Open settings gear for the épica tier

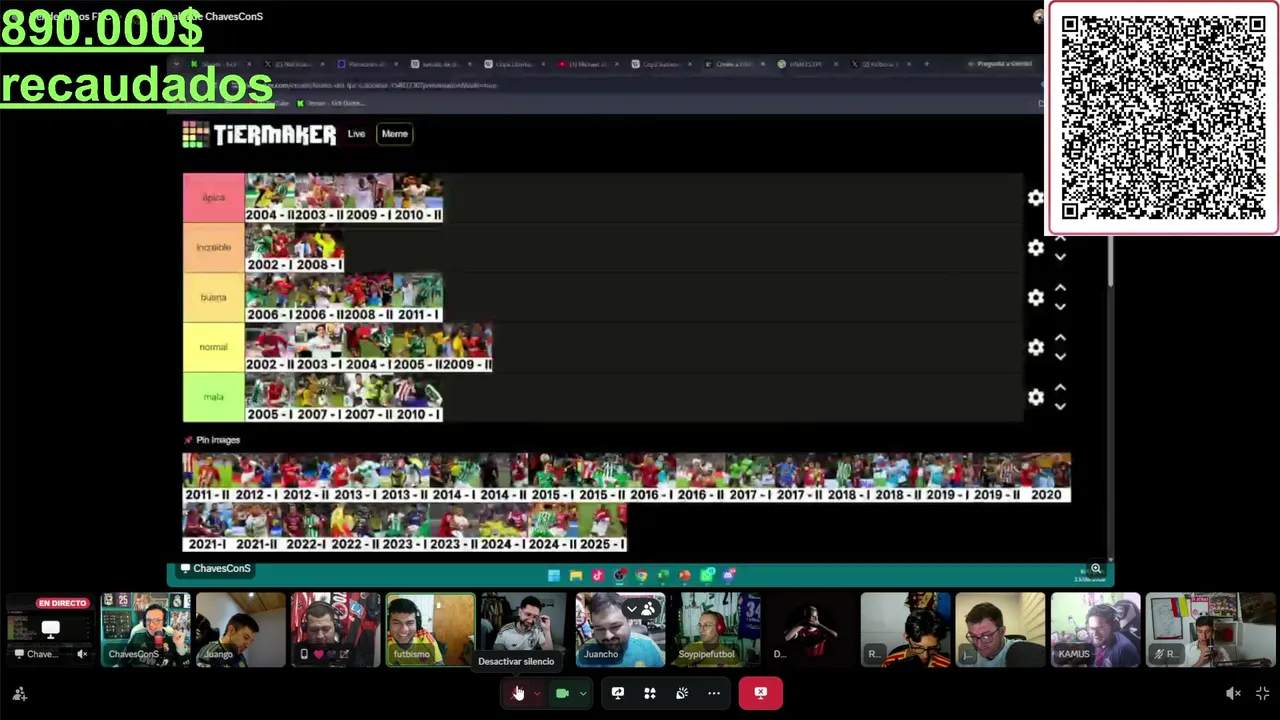pyautogui.click(x=1036, y=198)
